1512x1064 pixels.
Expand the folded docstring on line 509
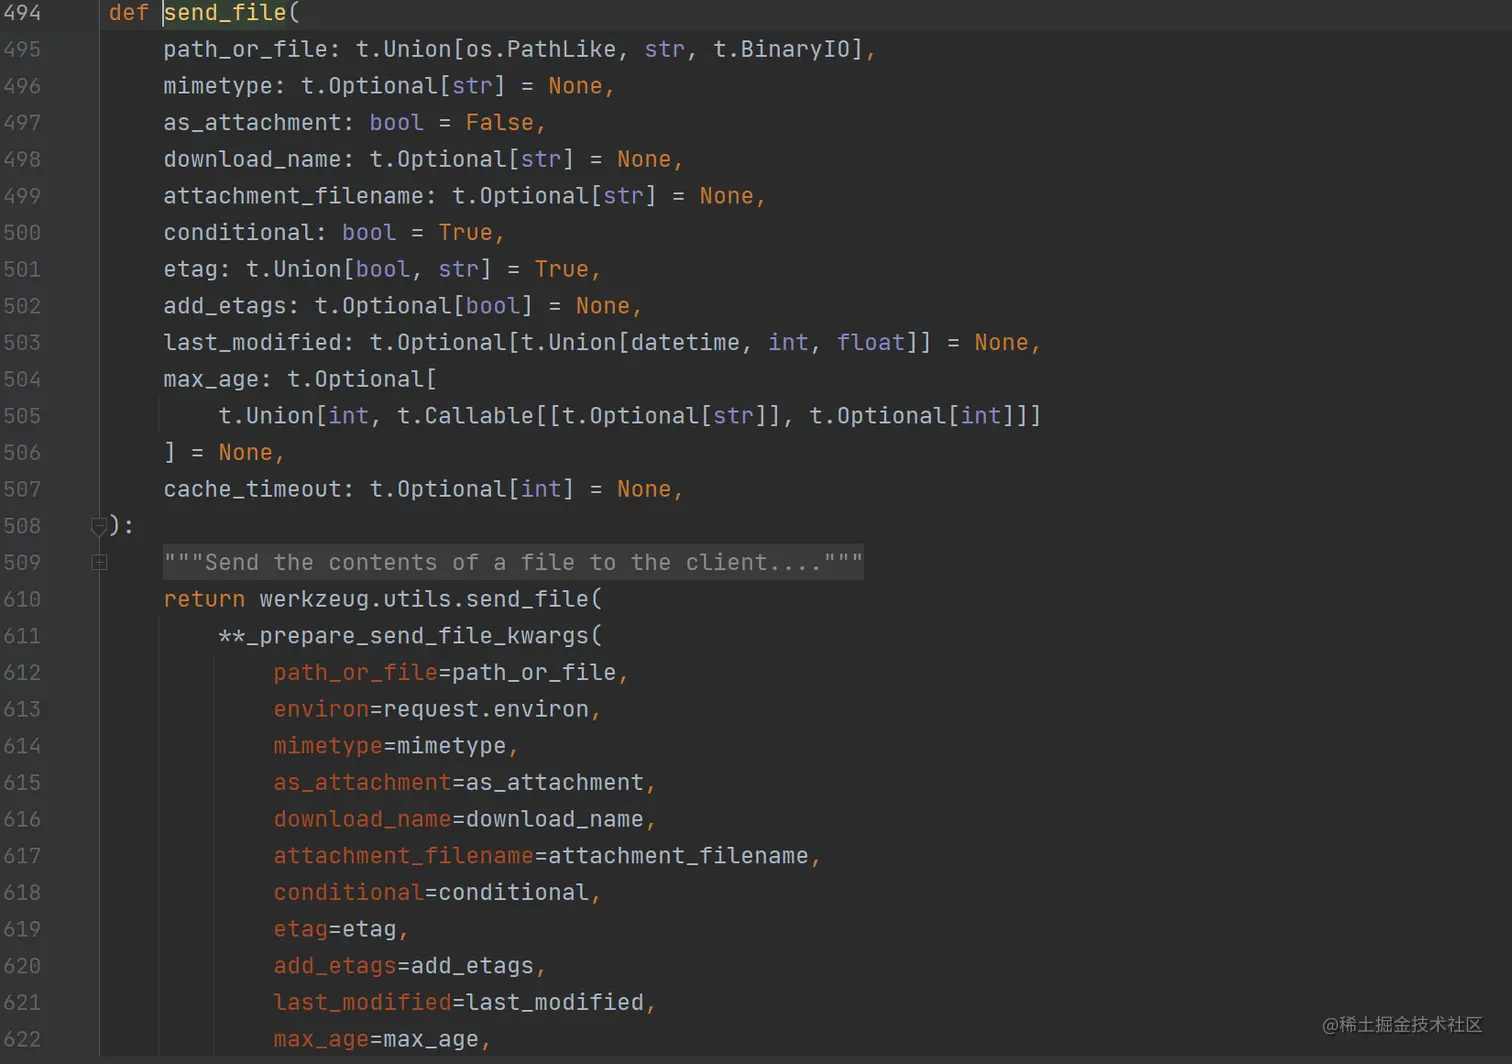click(99, 563)
